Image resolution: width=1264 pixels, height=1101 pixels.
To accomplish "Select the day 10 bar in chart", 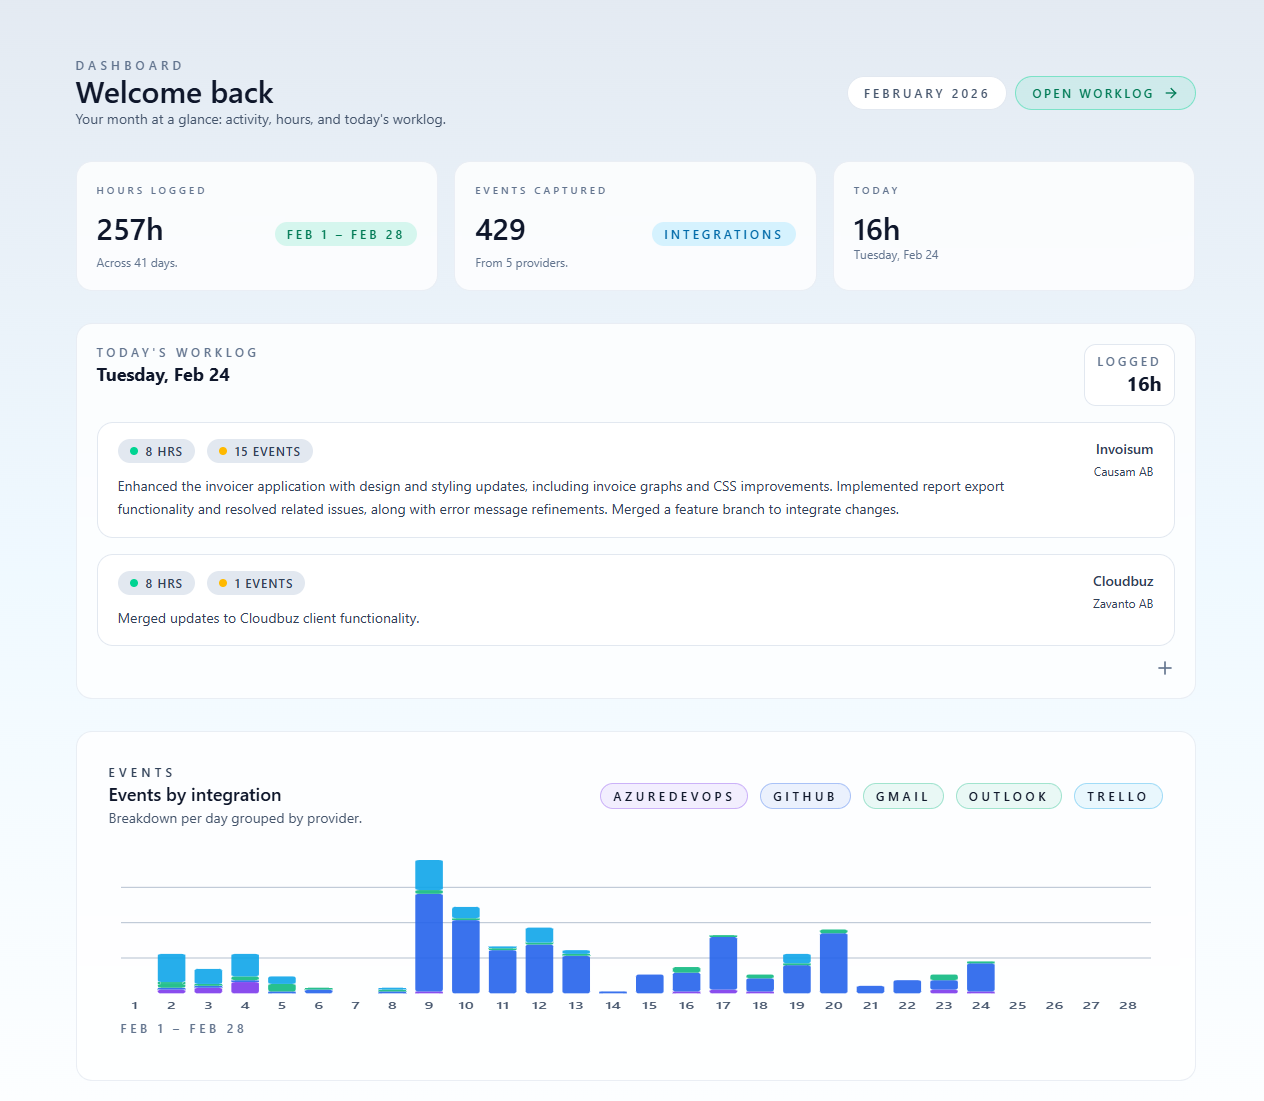I will tap(466, 950).
